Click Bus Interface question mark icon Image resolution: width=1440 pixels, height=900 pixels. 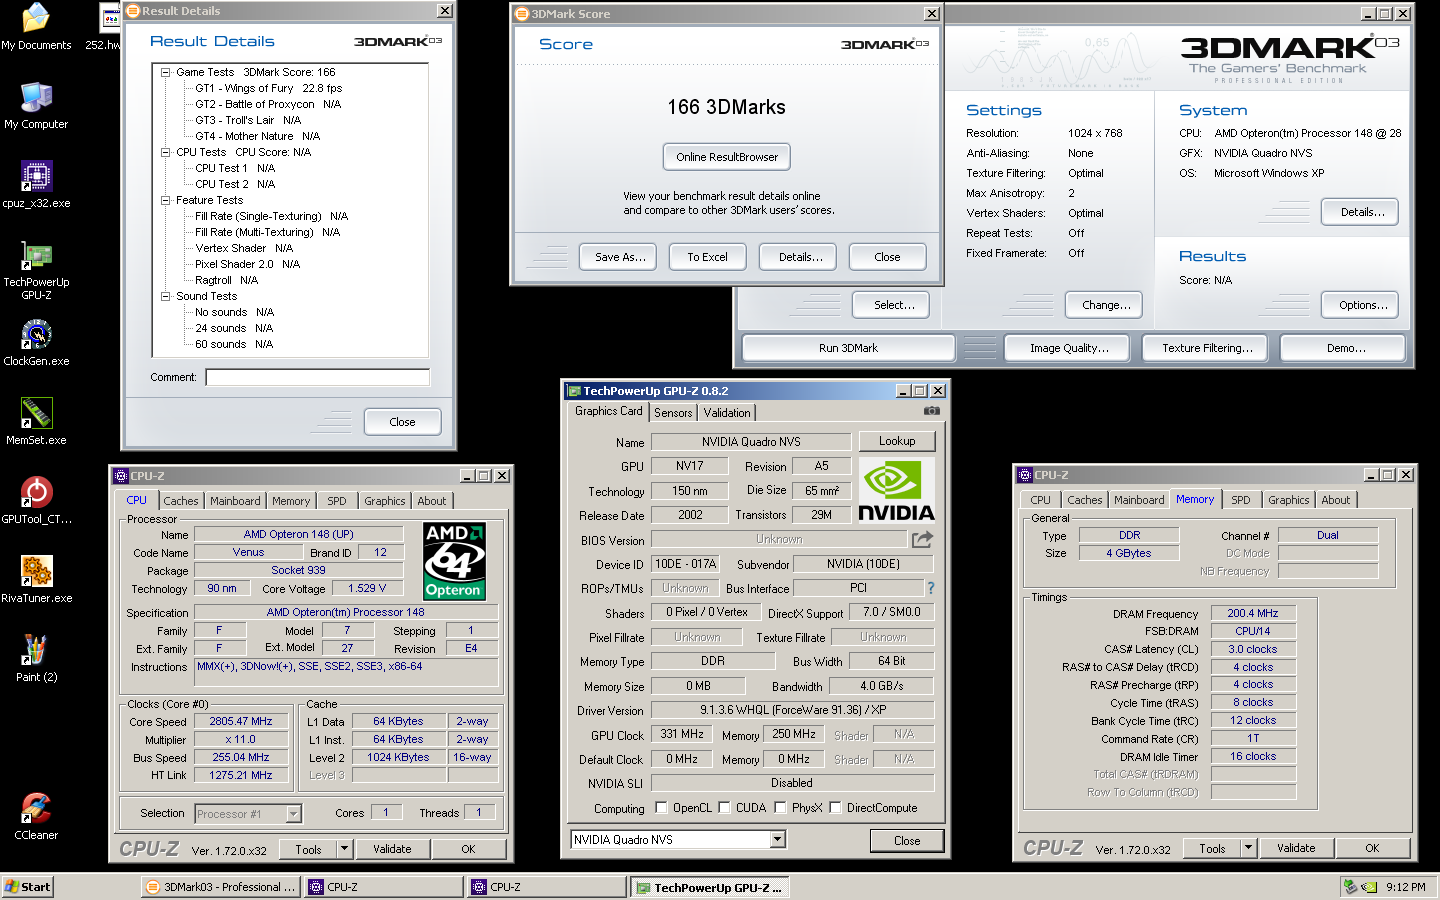tap(931, 588)
